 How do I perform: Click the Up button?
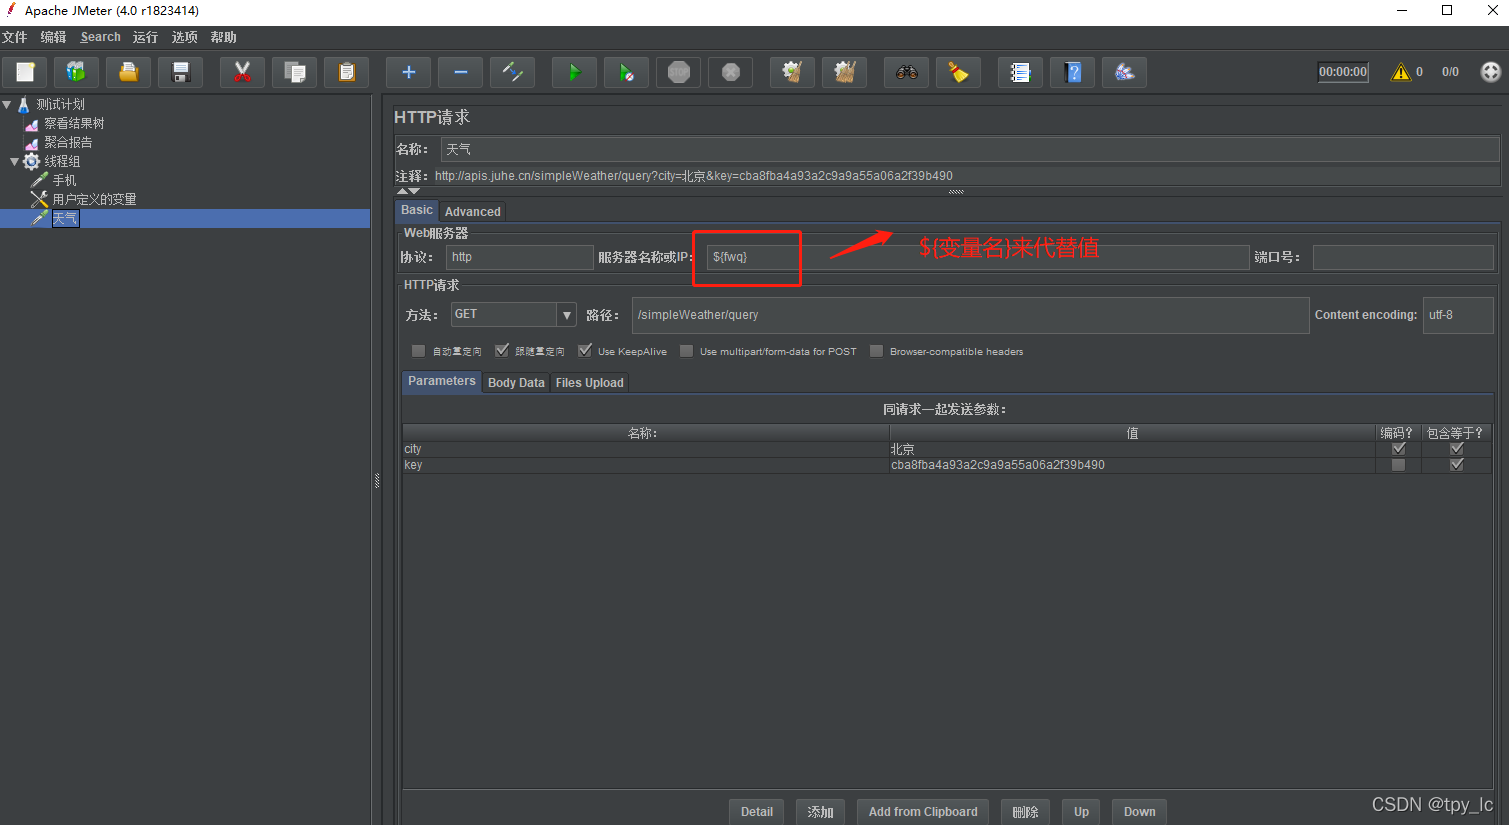pyautogui.click(x=1081, y=812)
